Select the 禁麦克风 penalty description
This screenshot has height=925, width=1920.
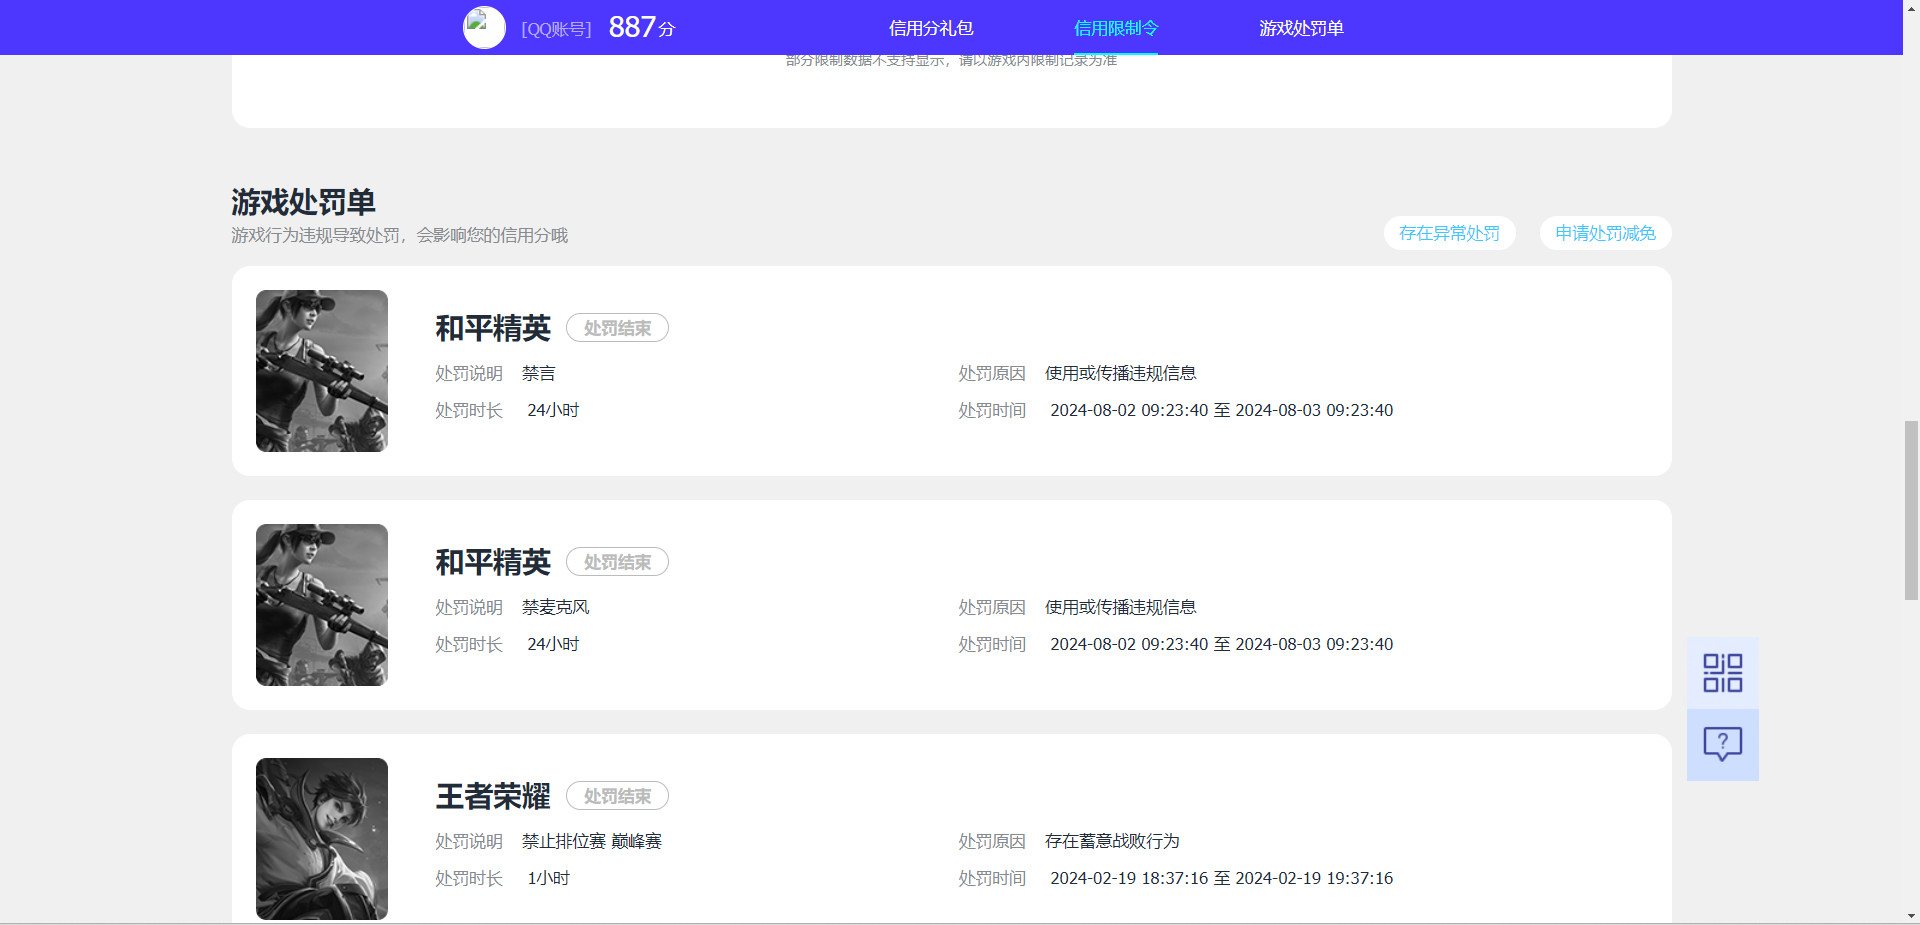[556, 607]
